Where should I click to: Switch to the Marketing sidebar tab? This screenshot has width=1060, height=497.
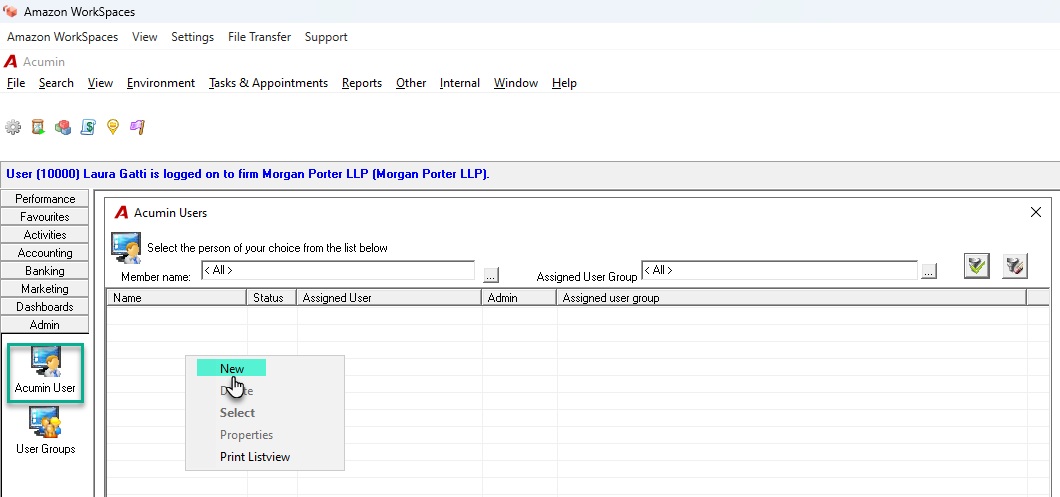pyautogui.click(x=45, y=289)
